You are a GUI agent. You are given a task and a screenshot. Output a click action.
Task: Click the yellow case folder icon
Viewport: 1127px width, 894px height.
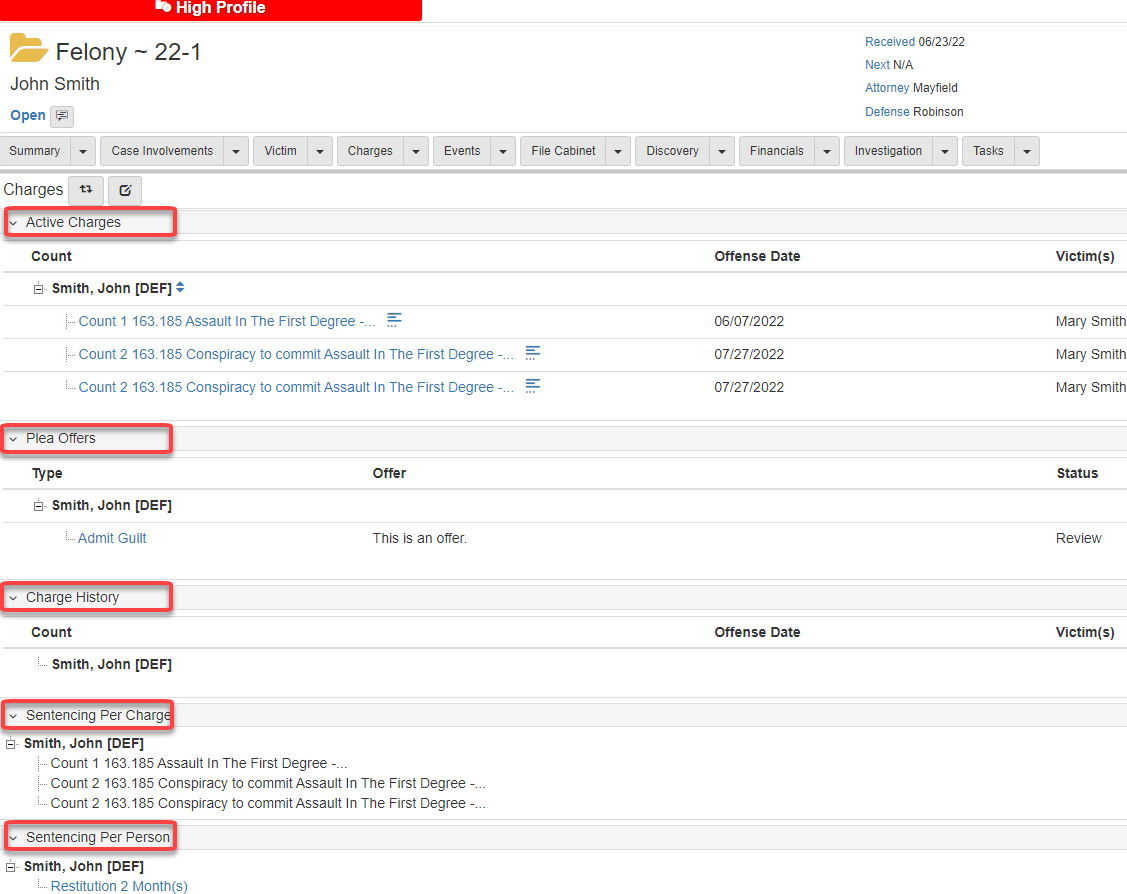pyautogui.click(x=28, y=48)
